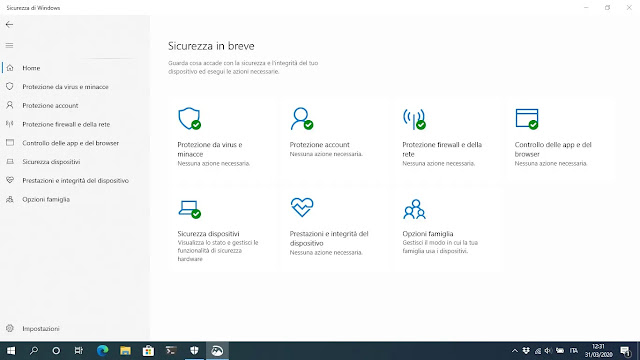Click 'Visualizza lo stato e gestisci le funzionalità' text

click(218, 251)
